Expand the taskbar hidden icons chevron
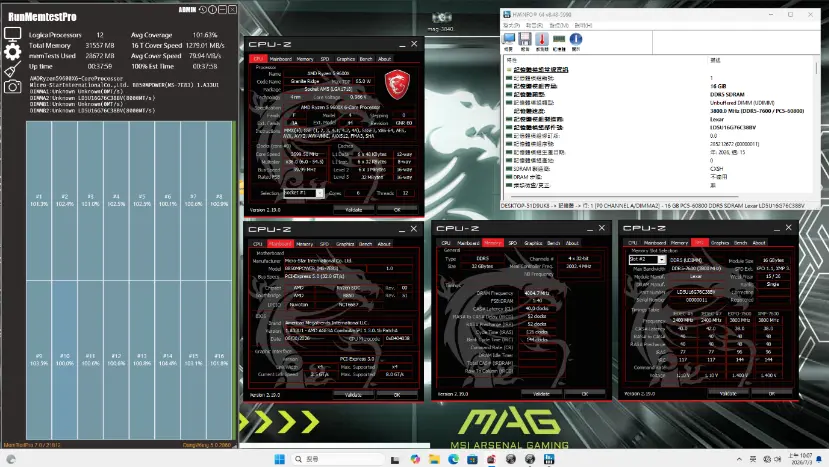This screenshot has height=467, width=829. pos(739,459)
